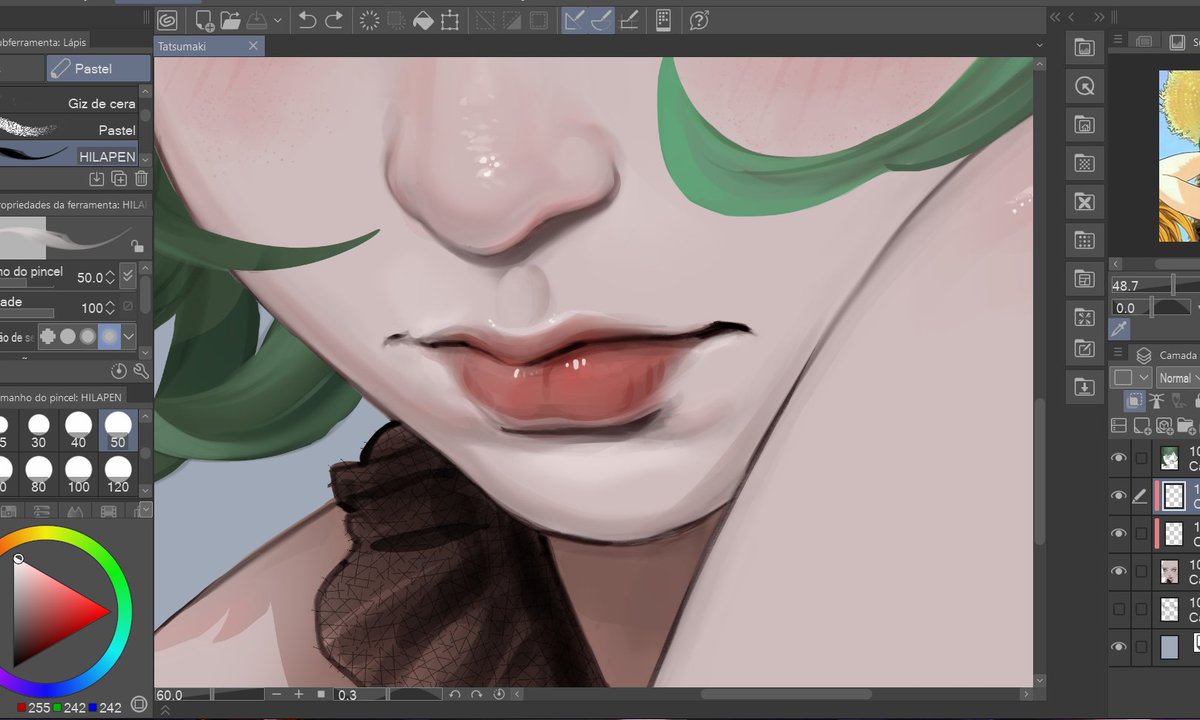1200x720 pixels.
Task: Create a new raster layer
Action: 1142,426
